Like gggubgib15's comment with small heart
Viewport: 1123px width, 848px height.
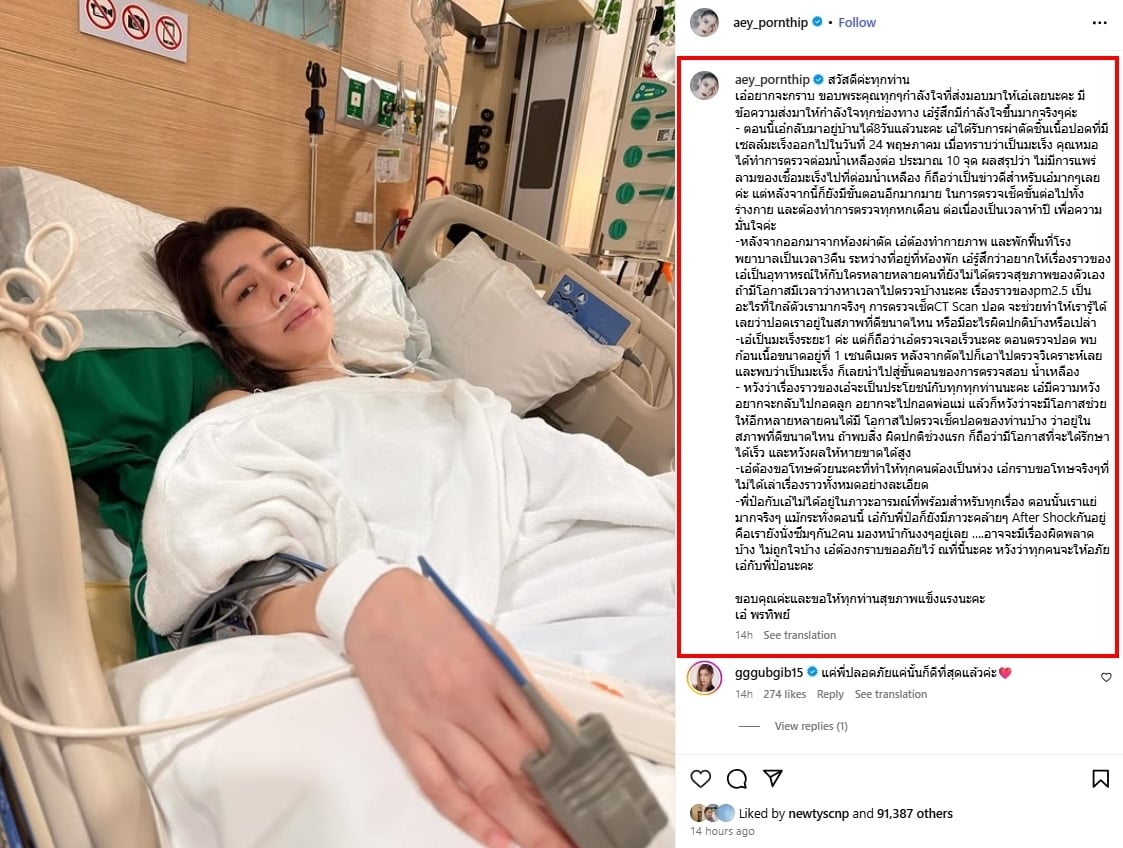(1106, 677)
